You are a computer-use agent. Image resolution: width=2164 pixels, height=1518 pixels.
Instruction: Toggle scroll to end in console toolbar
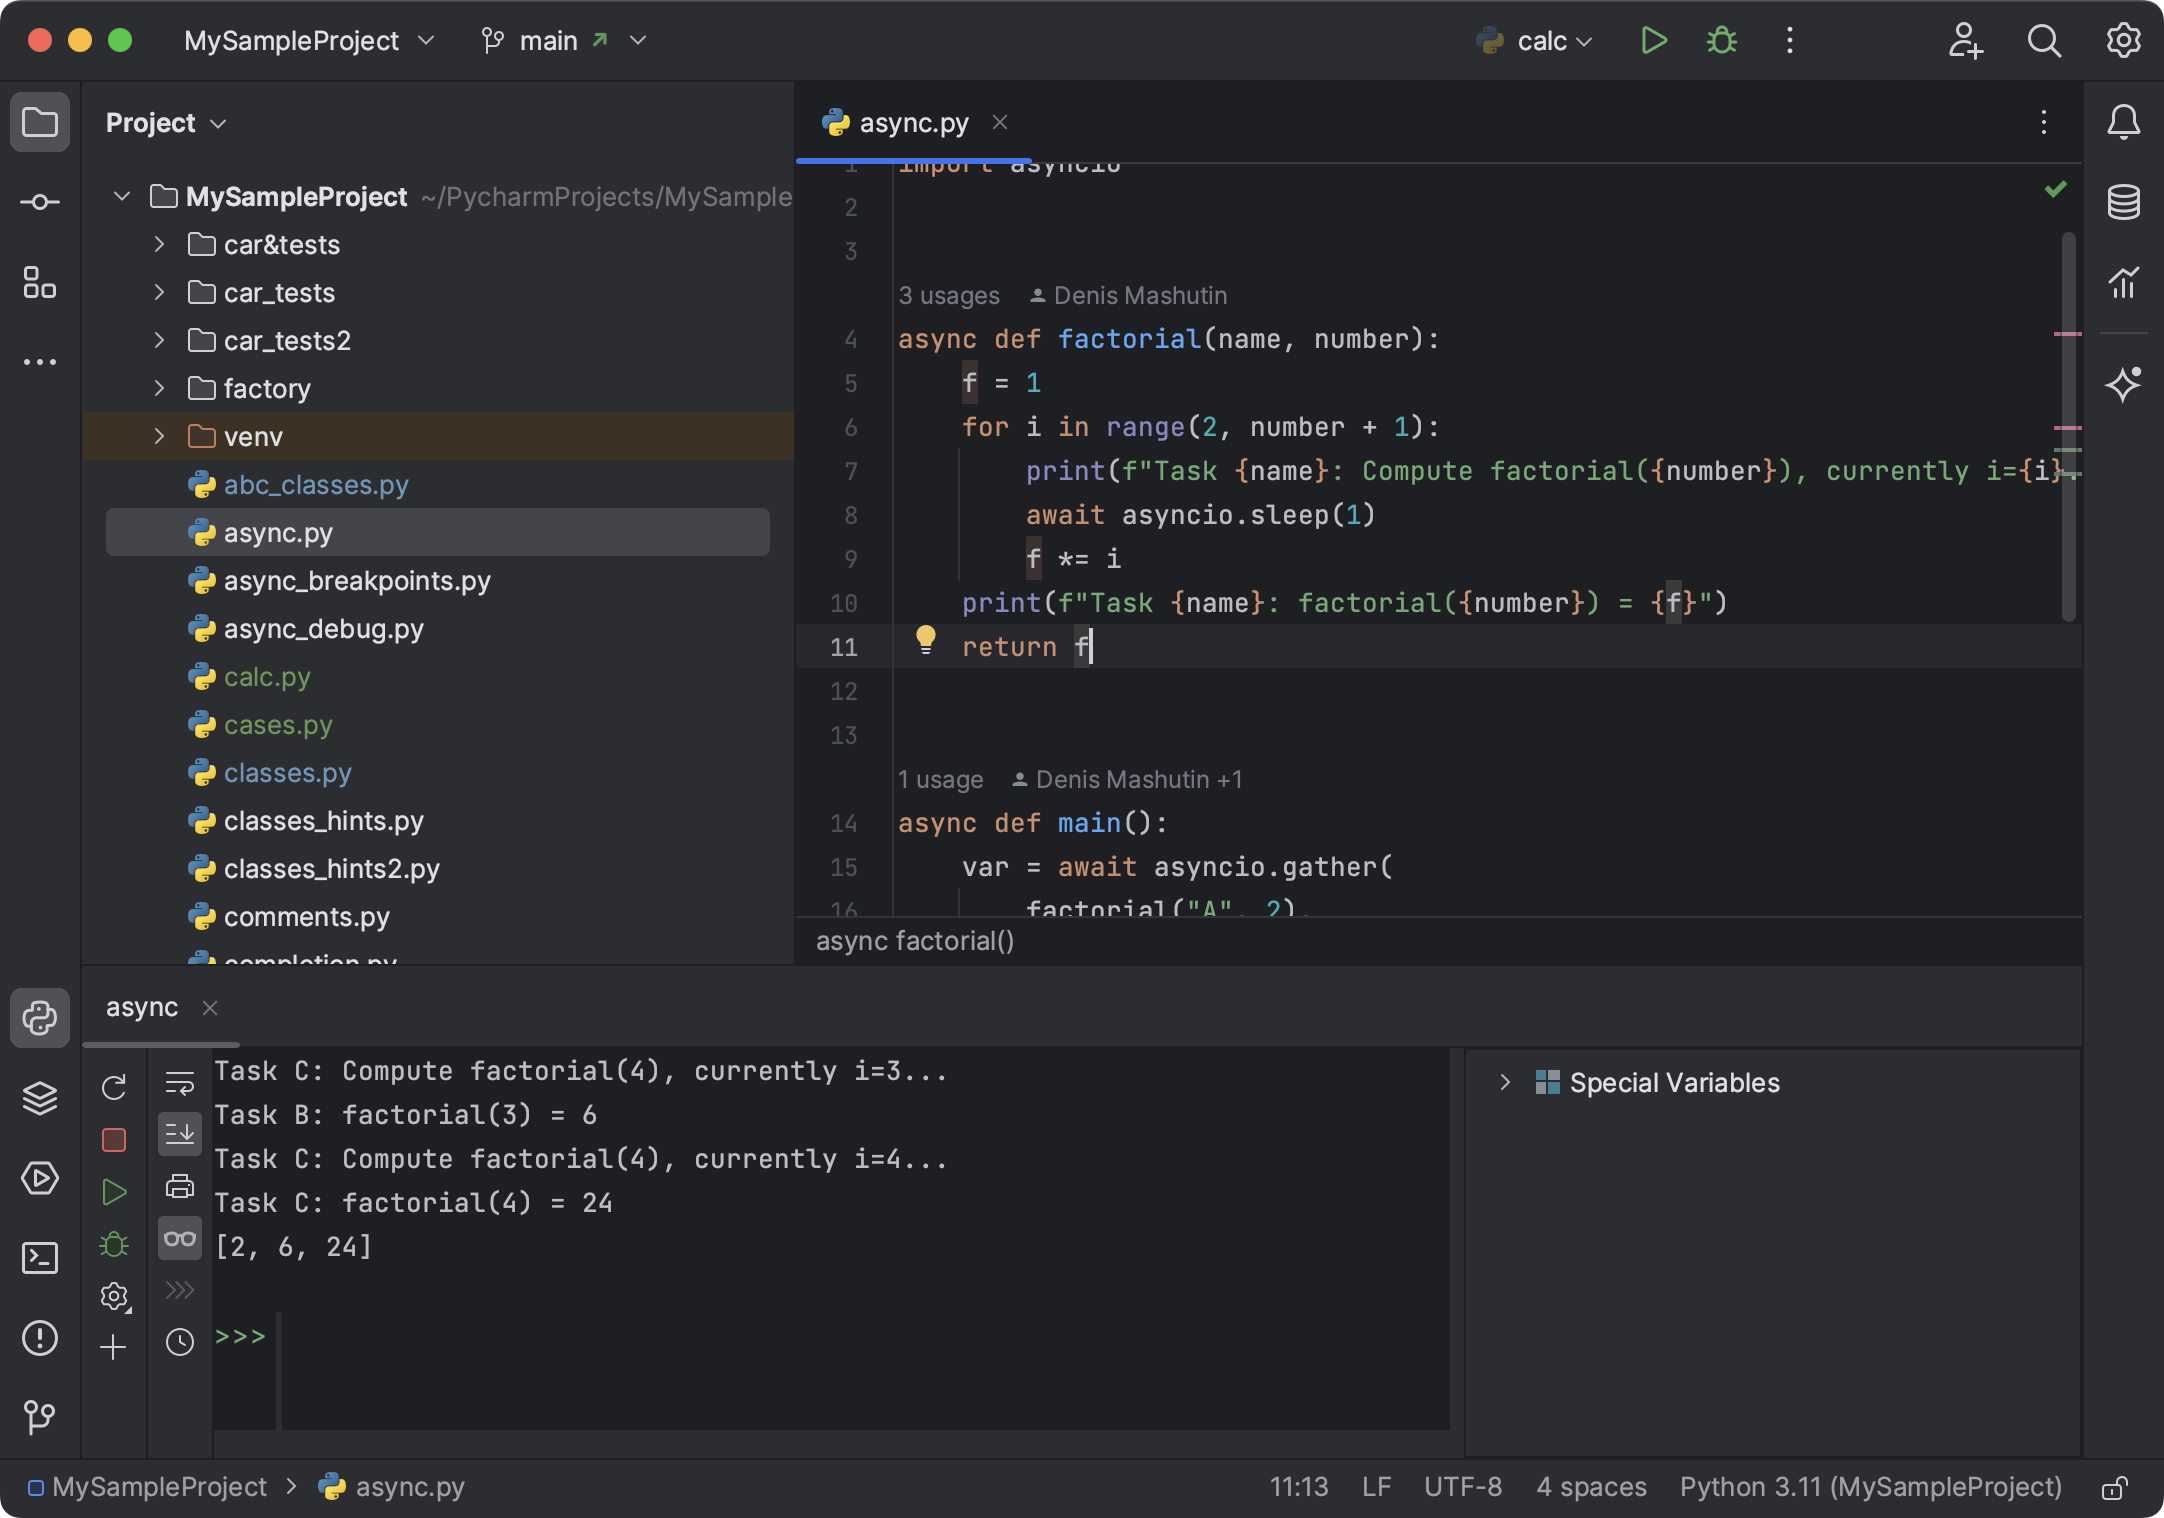(x=180, y=1134)
